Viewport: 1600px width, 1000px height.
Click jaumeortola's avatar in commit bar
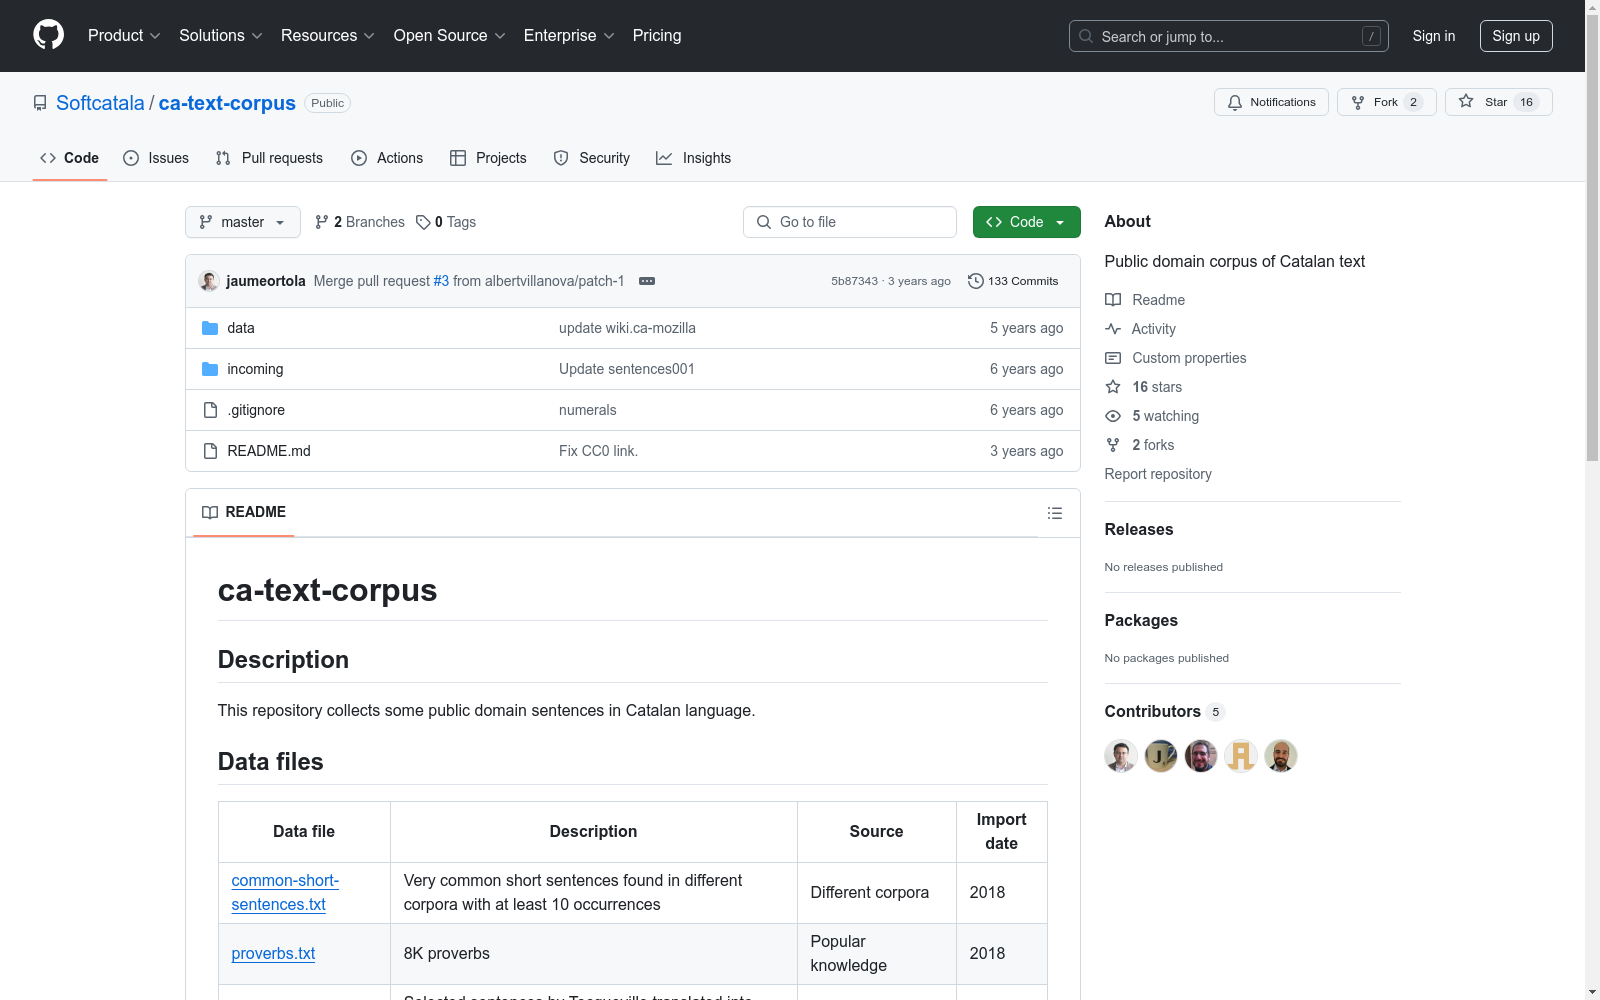tap(209, 281)
